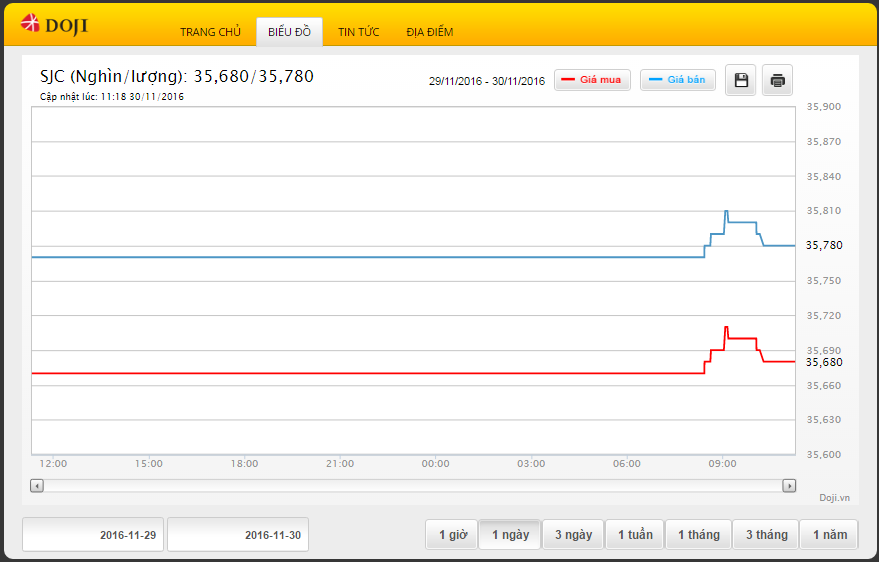Toggle the Giá mua red line series
The image size is (879, 562).
click(x=593, y=80)
